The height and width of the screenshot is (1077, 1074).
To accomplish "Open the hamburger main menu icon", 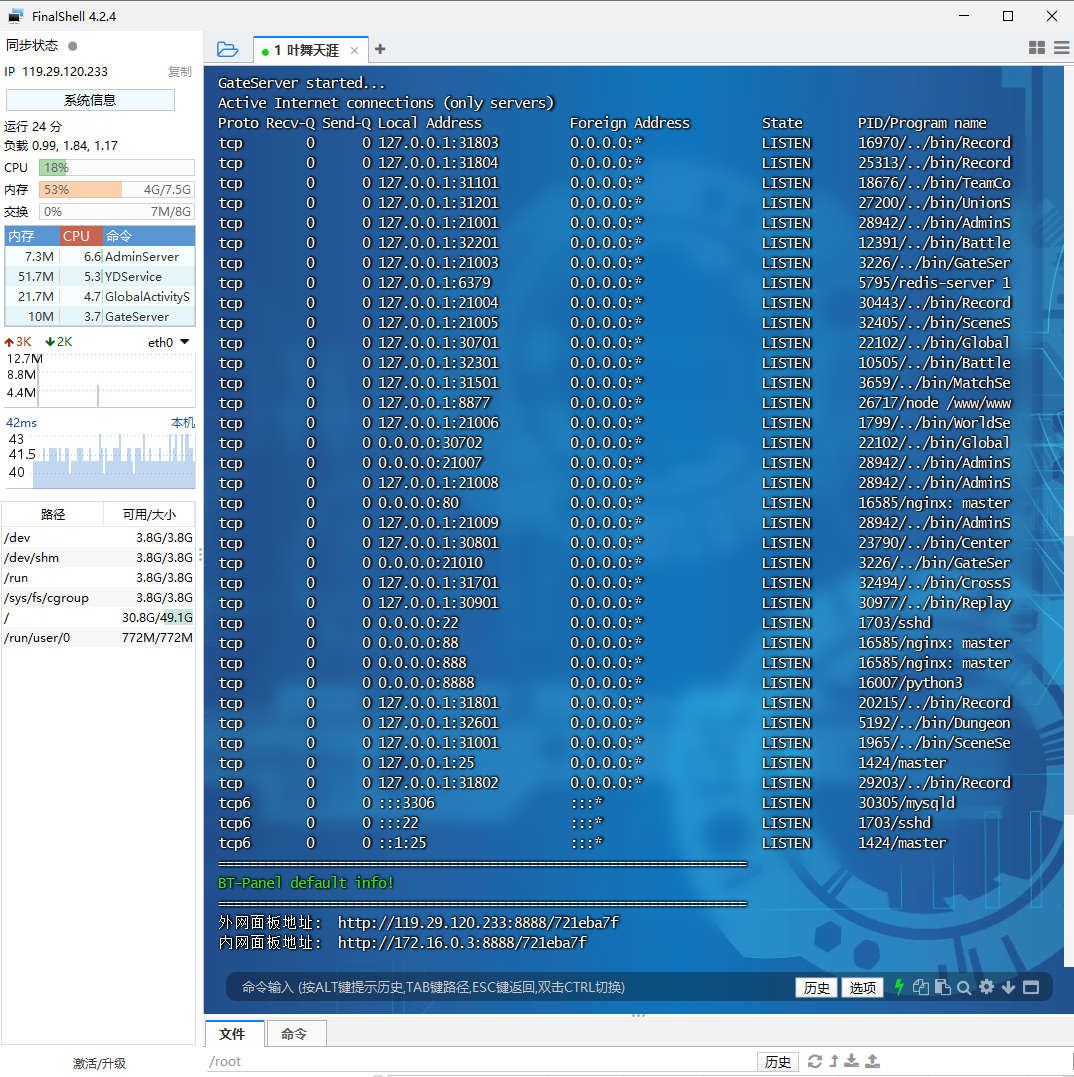I will coord(1062,47).
